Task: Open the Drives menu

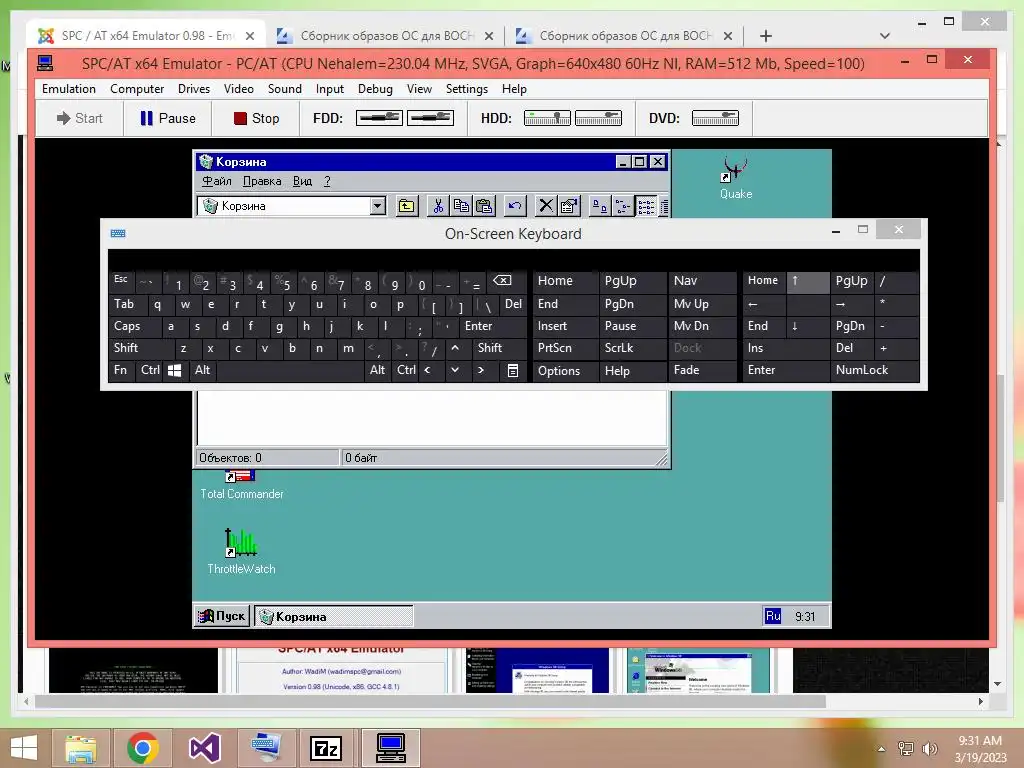Action: tap(194, 89)
